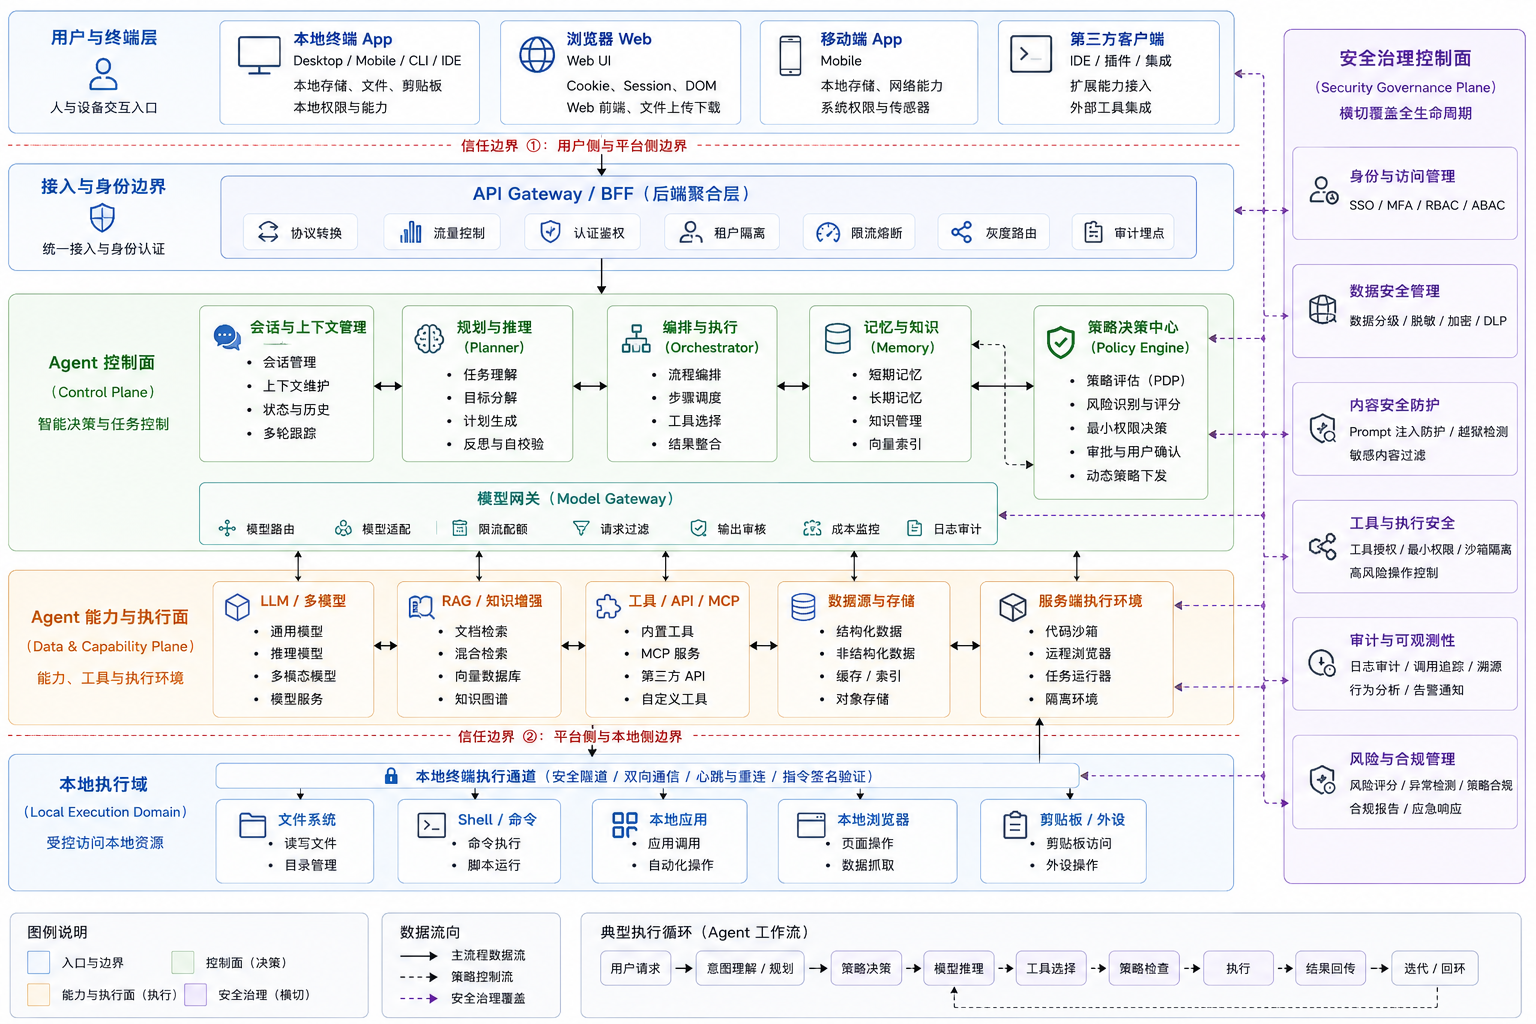
Task: Click the API Gateway / BFF title
Action: tap(612, 194)
